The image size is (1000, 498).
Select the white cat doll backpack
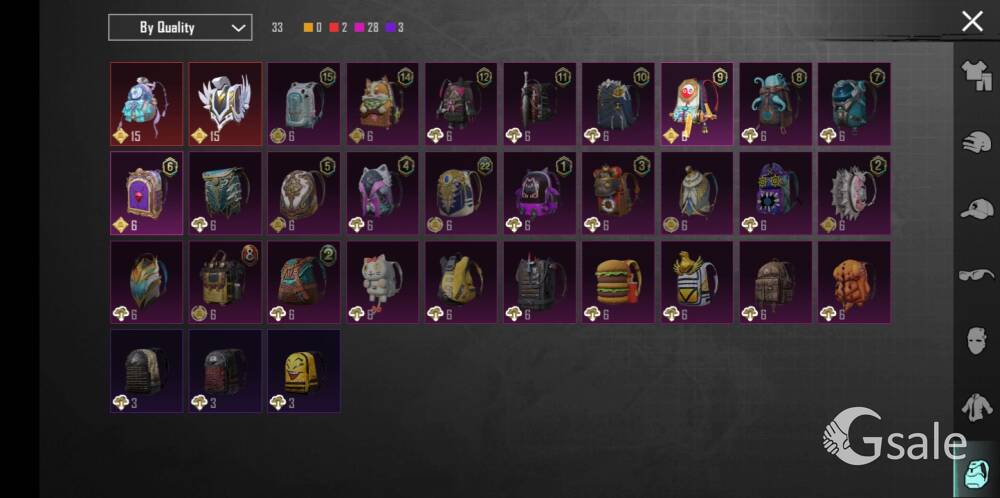(382, 282)
